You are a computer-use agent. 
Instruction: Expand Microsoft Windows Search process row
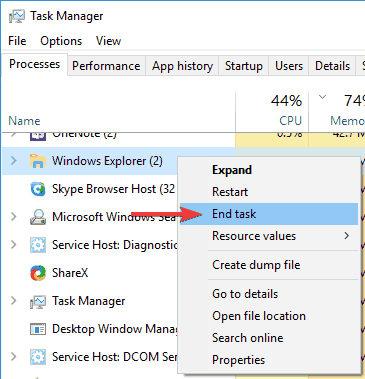click(x=14, y=217)
